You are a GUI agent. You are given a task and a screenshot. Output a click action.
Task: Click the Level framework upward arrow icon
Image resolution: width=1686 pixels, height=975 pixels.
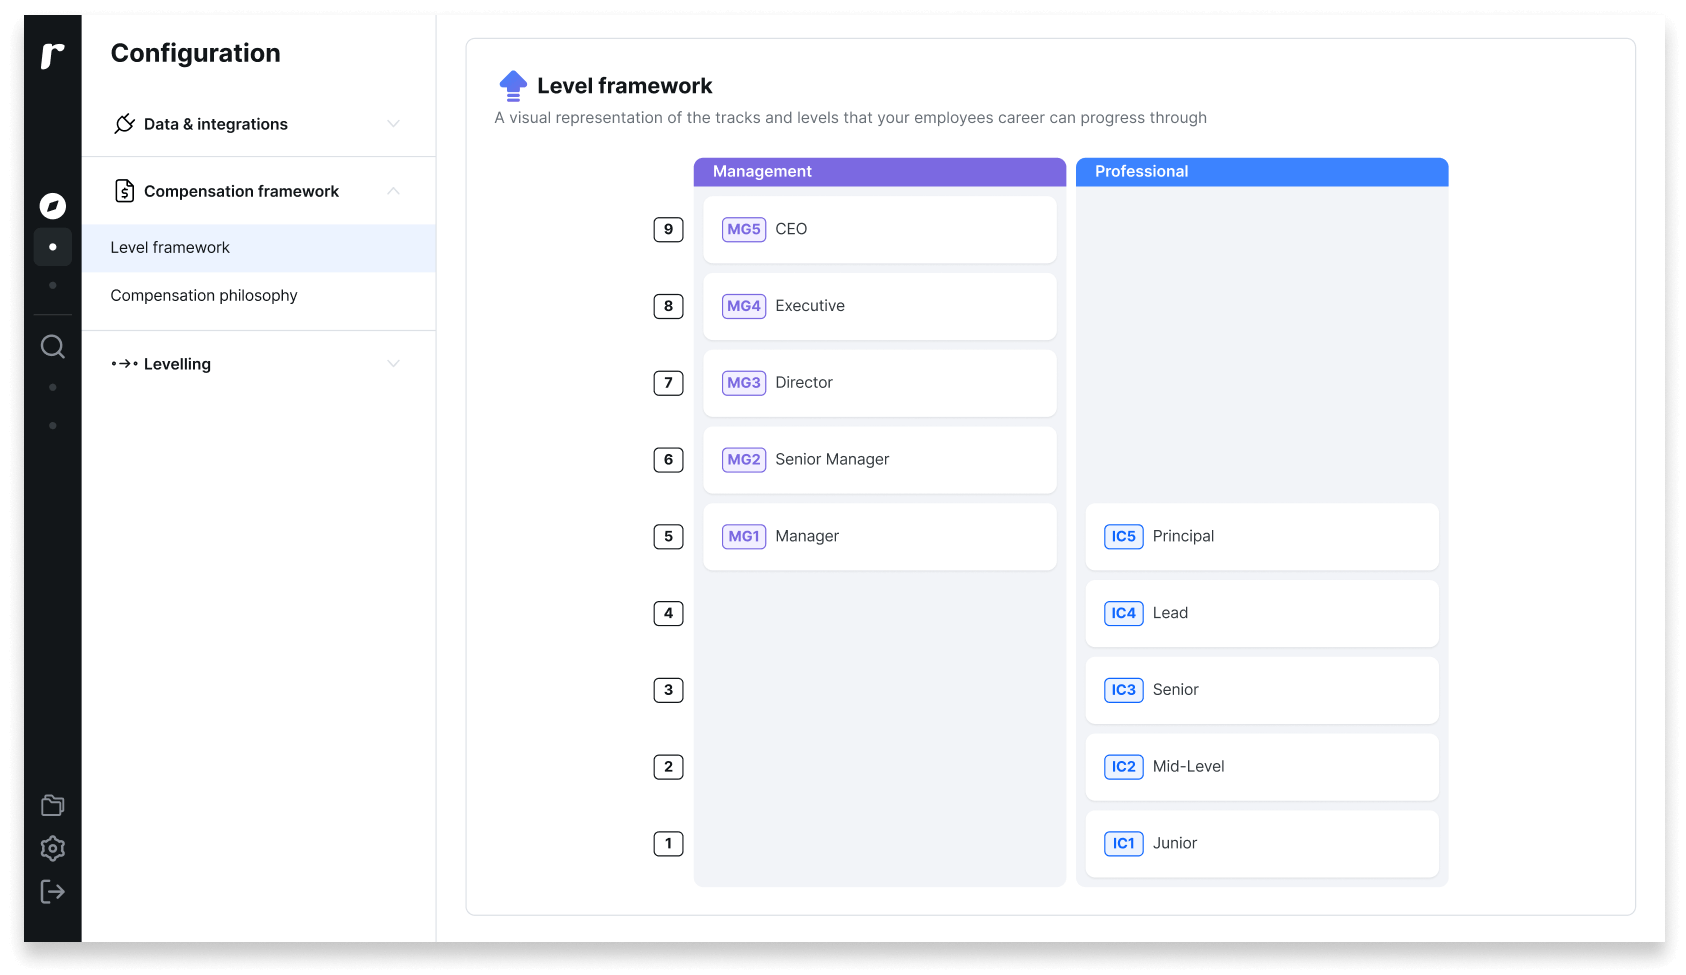pos(513,86)
